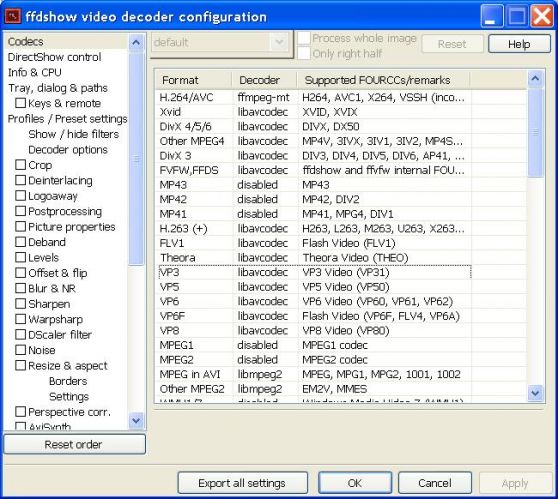
Task: Toggle the Logoaway checkbox
Action: point(20,195)
